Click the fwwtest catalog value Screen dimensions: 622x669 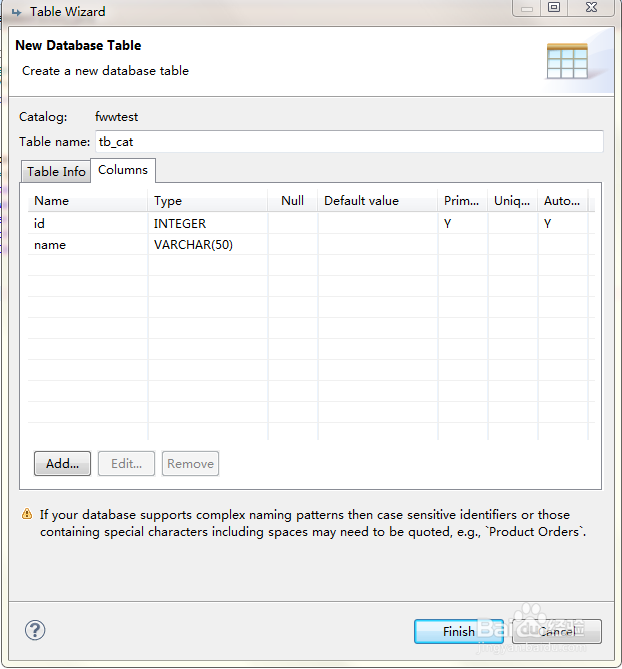point(116,117)
